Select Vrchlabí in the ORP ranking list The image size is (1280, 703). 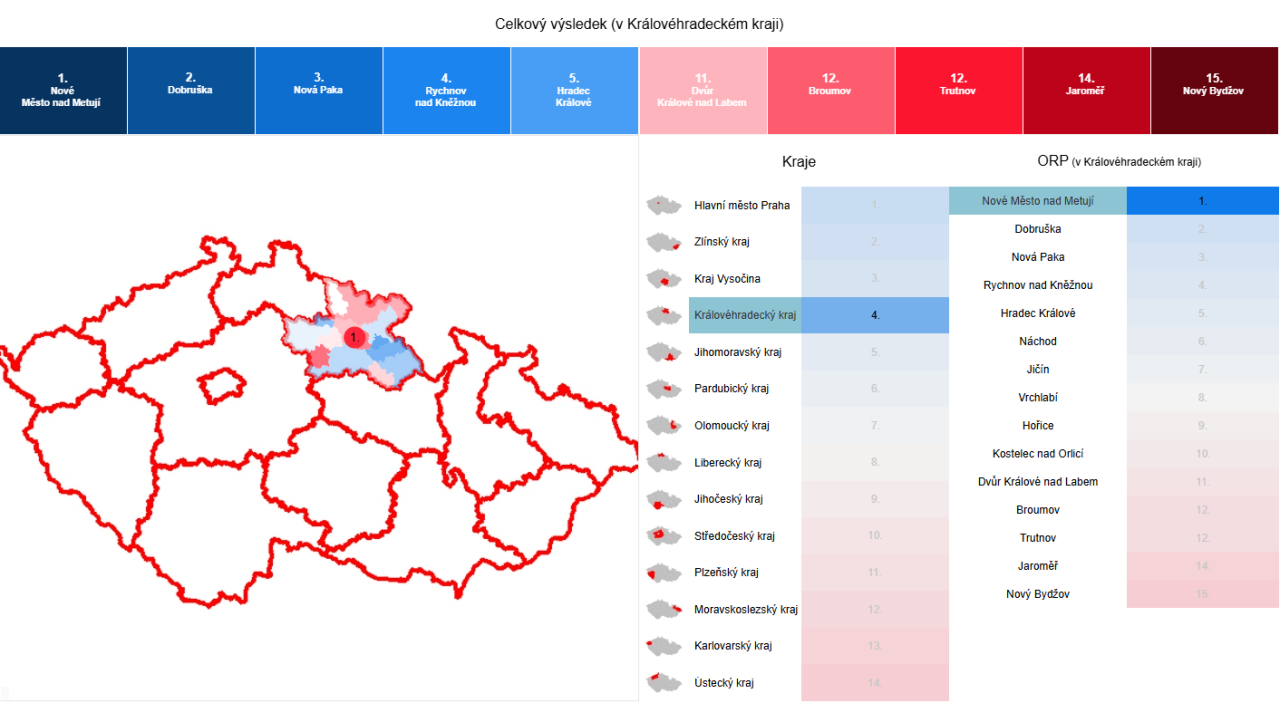pyautogui.click(x=1037, y=398)
